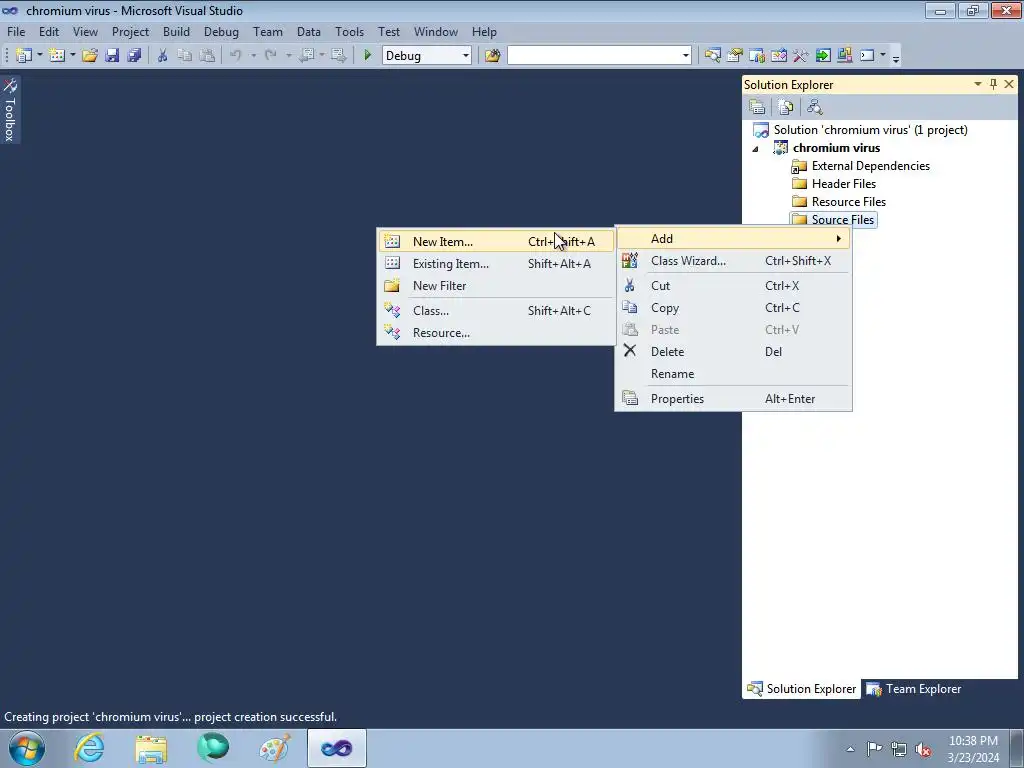
Task: Open the Tools menu in the menu bar
Action: (x=349, y=31)
